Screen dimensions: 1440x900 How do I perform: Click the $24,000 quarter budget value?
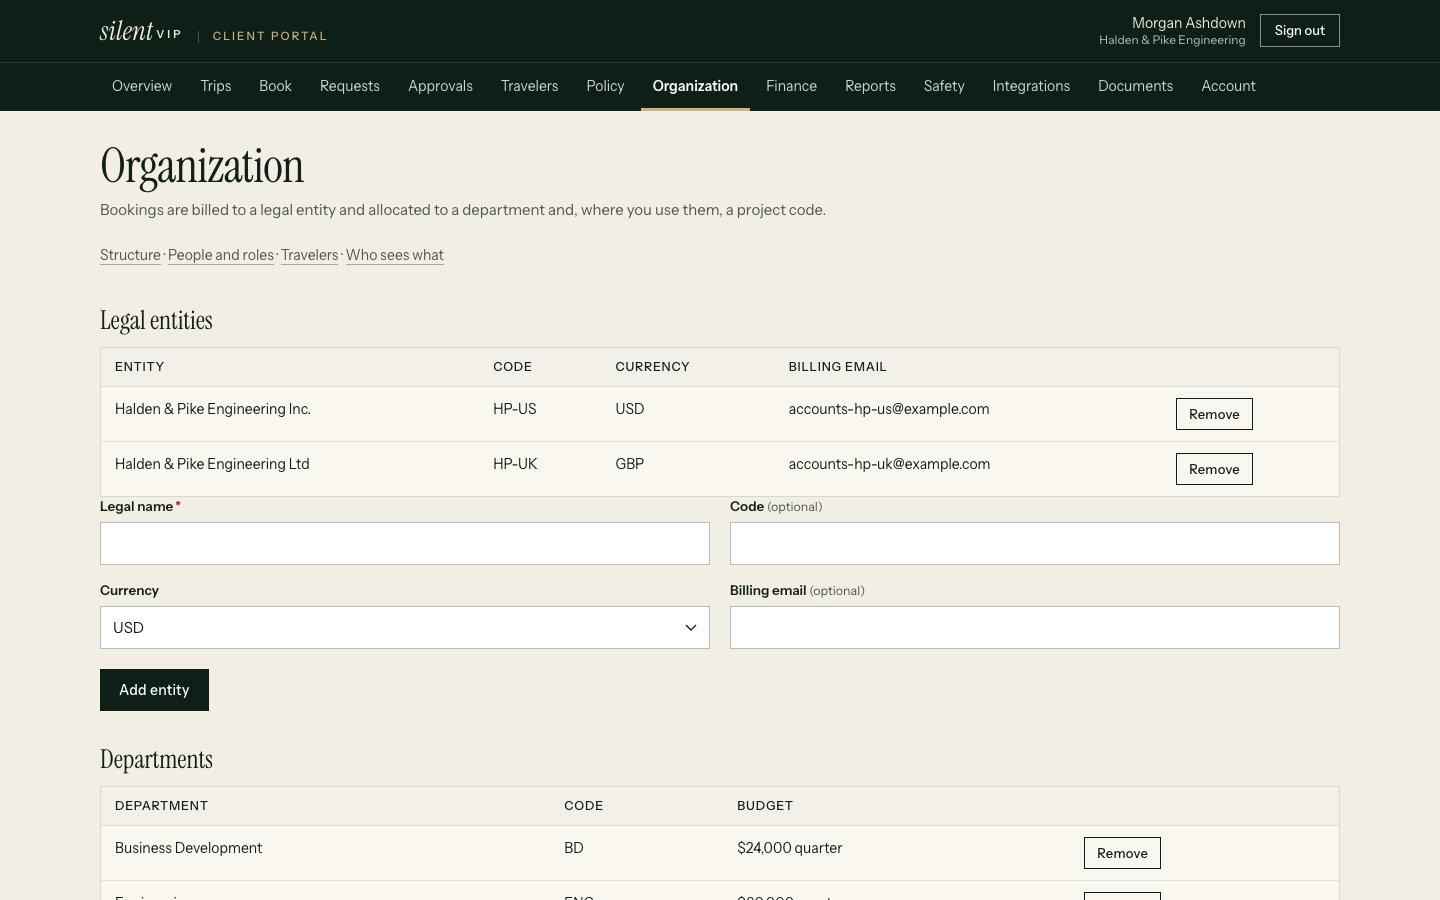790,848
